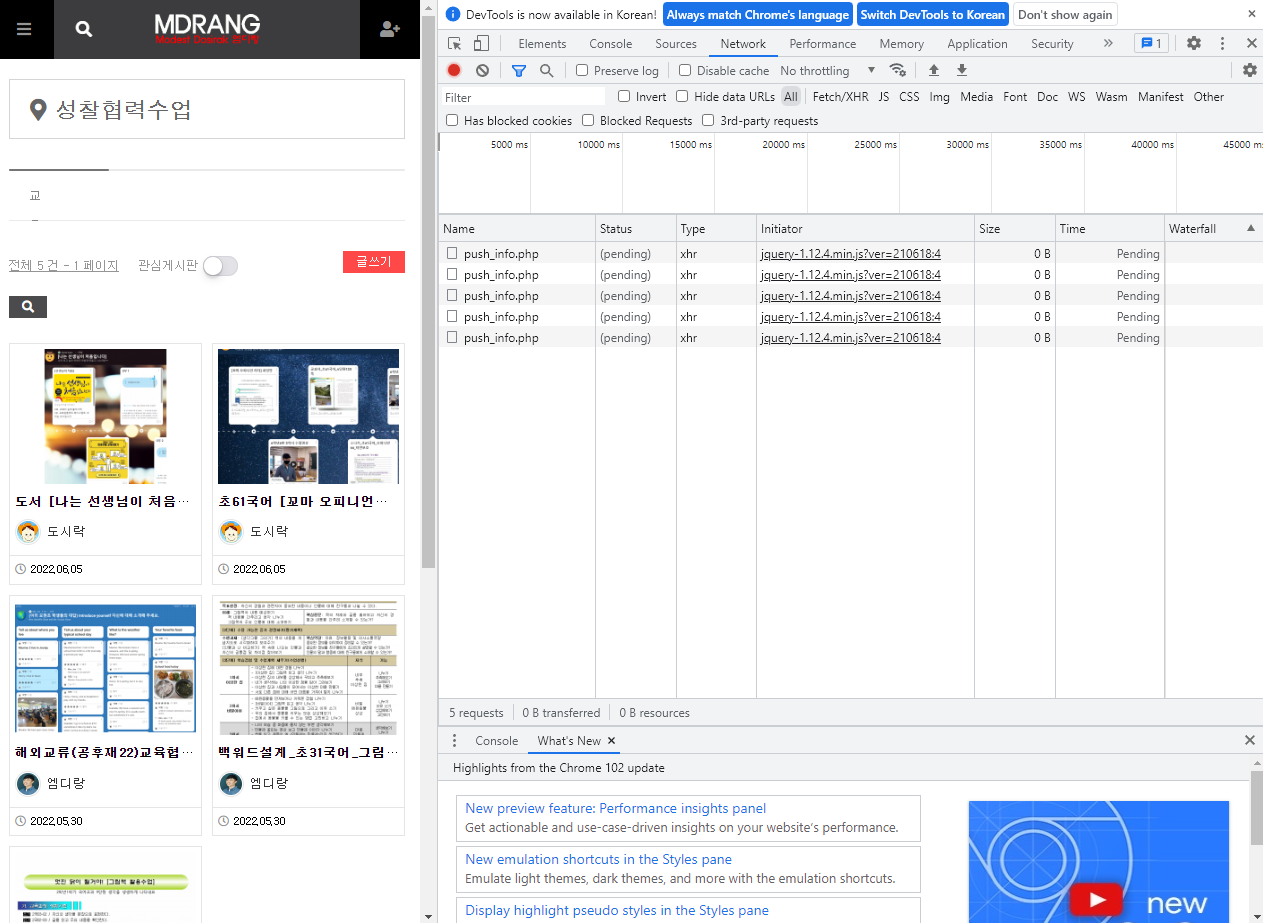Open the DevTools settings gear in the top bar

click(1194, 43)
